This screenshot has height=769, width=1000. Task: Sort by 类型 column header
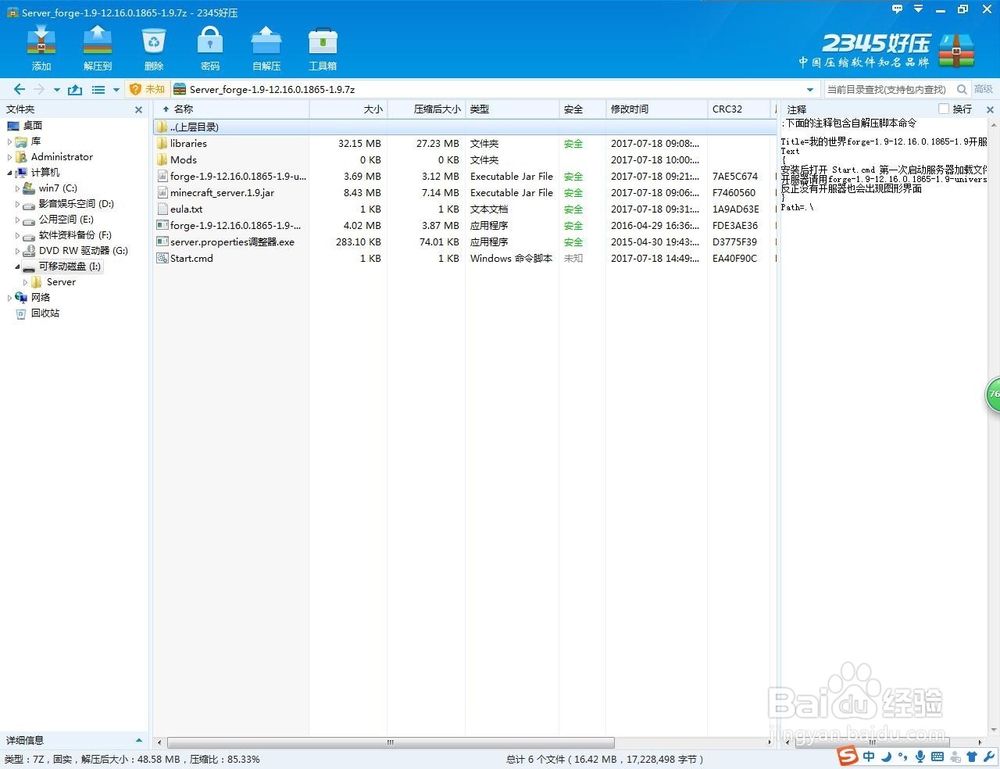click(512, 109)
